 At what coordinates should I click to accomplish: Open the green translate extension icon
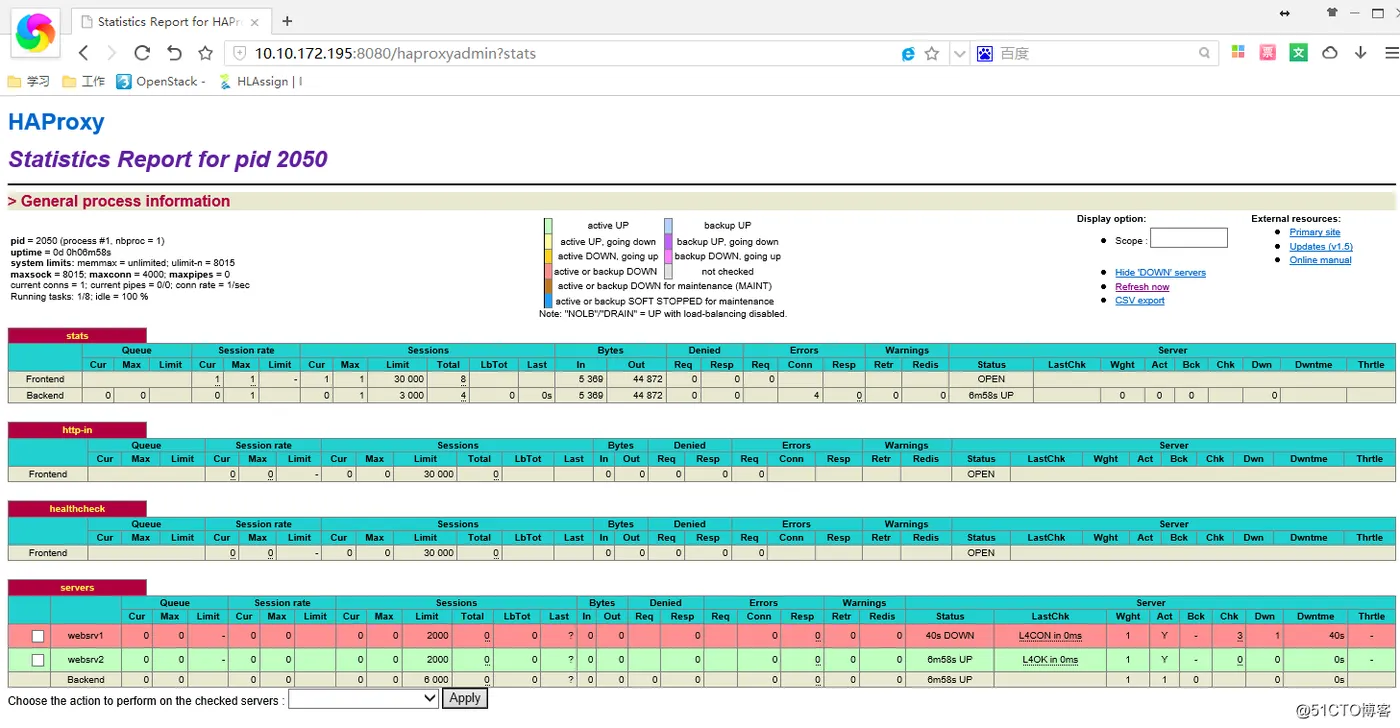(x=1298, y=52)
